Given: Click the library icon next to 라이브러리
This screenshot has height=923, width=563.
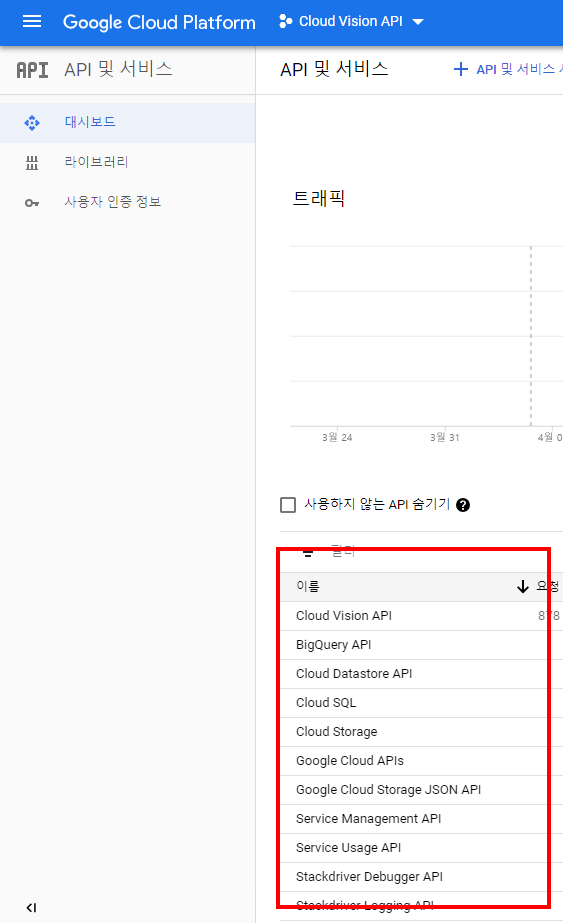Looking at the screenshot, I should [x=32, y=162].
